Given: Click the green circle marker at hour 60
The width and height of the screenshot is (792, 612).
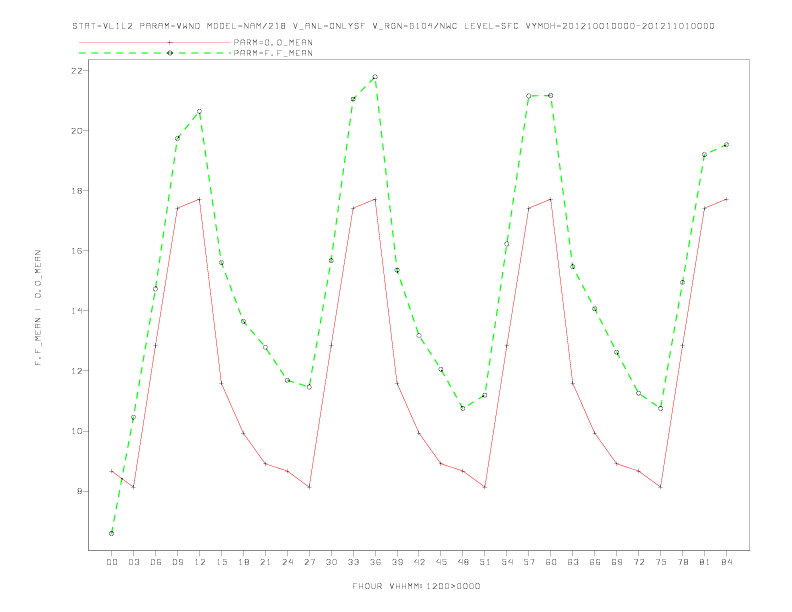Looking at the screenshot, I should [x=551, y=95].
